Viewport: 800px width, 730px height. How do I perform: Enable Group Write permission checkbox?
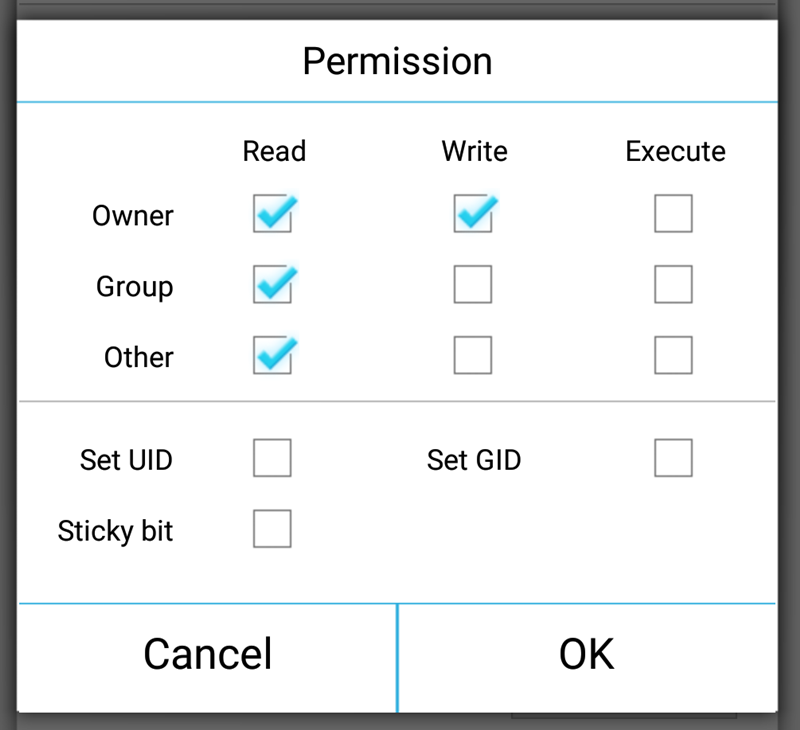pyautogui.click(x=473, y=285)
